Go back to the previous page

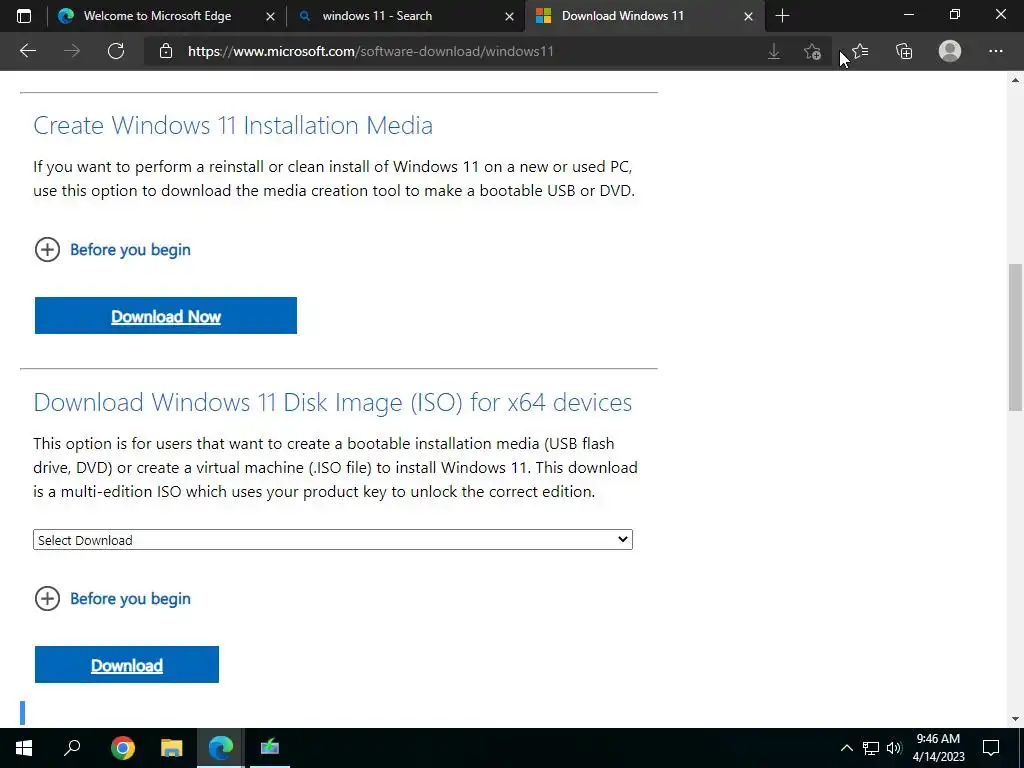(28, 51)
